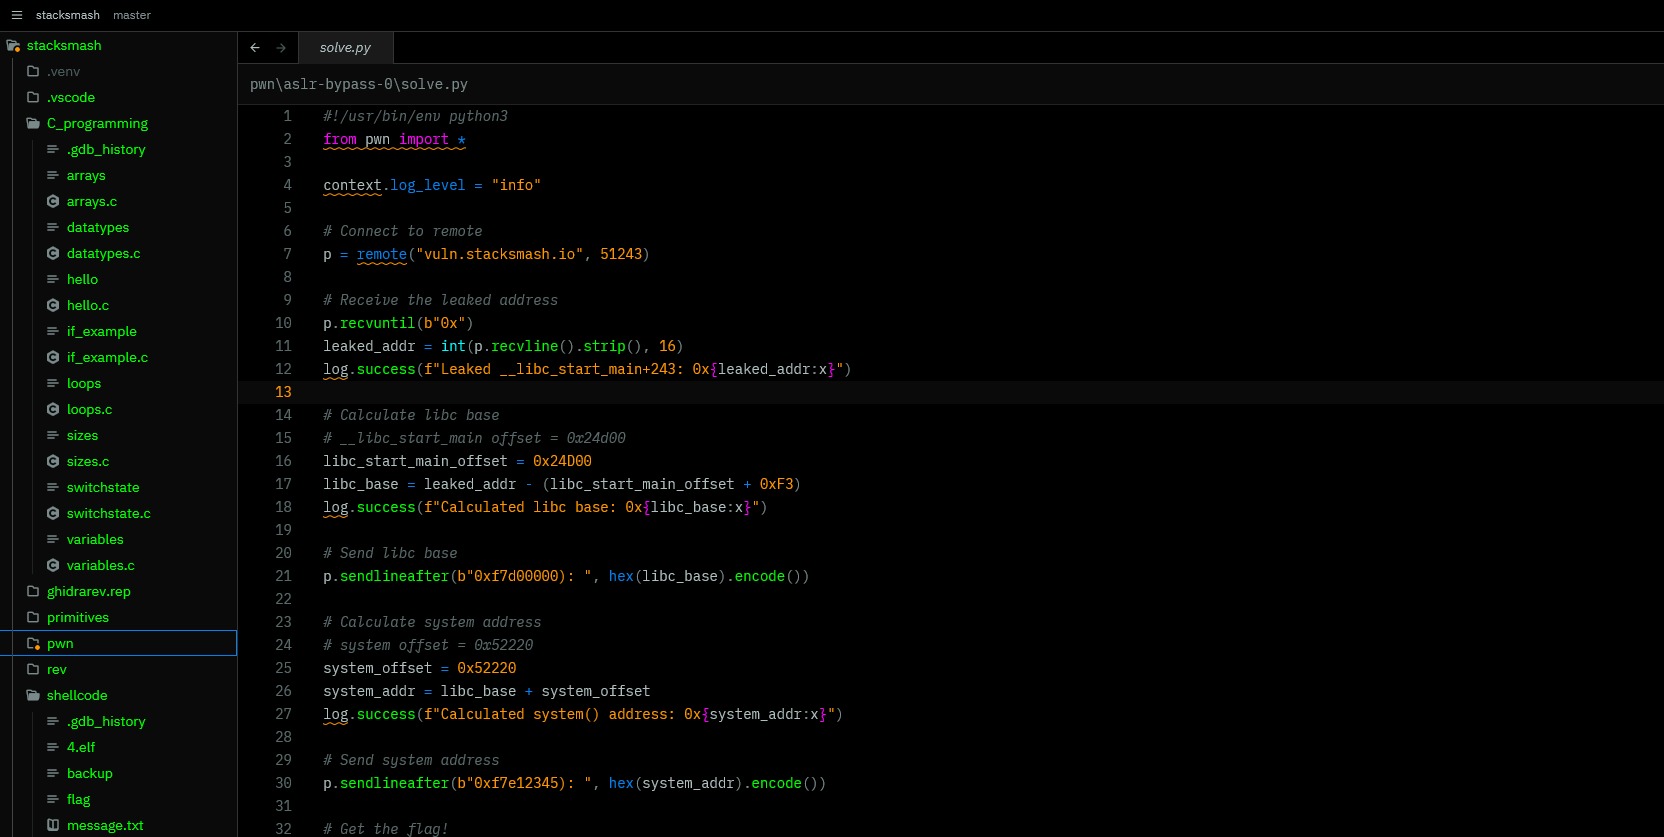Click the stacksmash project name
The width and height of the screenshot is (1664, 837).
pos(68,15)
